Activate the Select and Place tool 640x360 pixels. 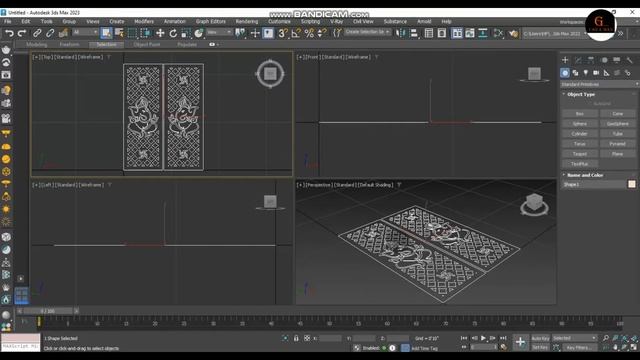click(x=199, y=33)
